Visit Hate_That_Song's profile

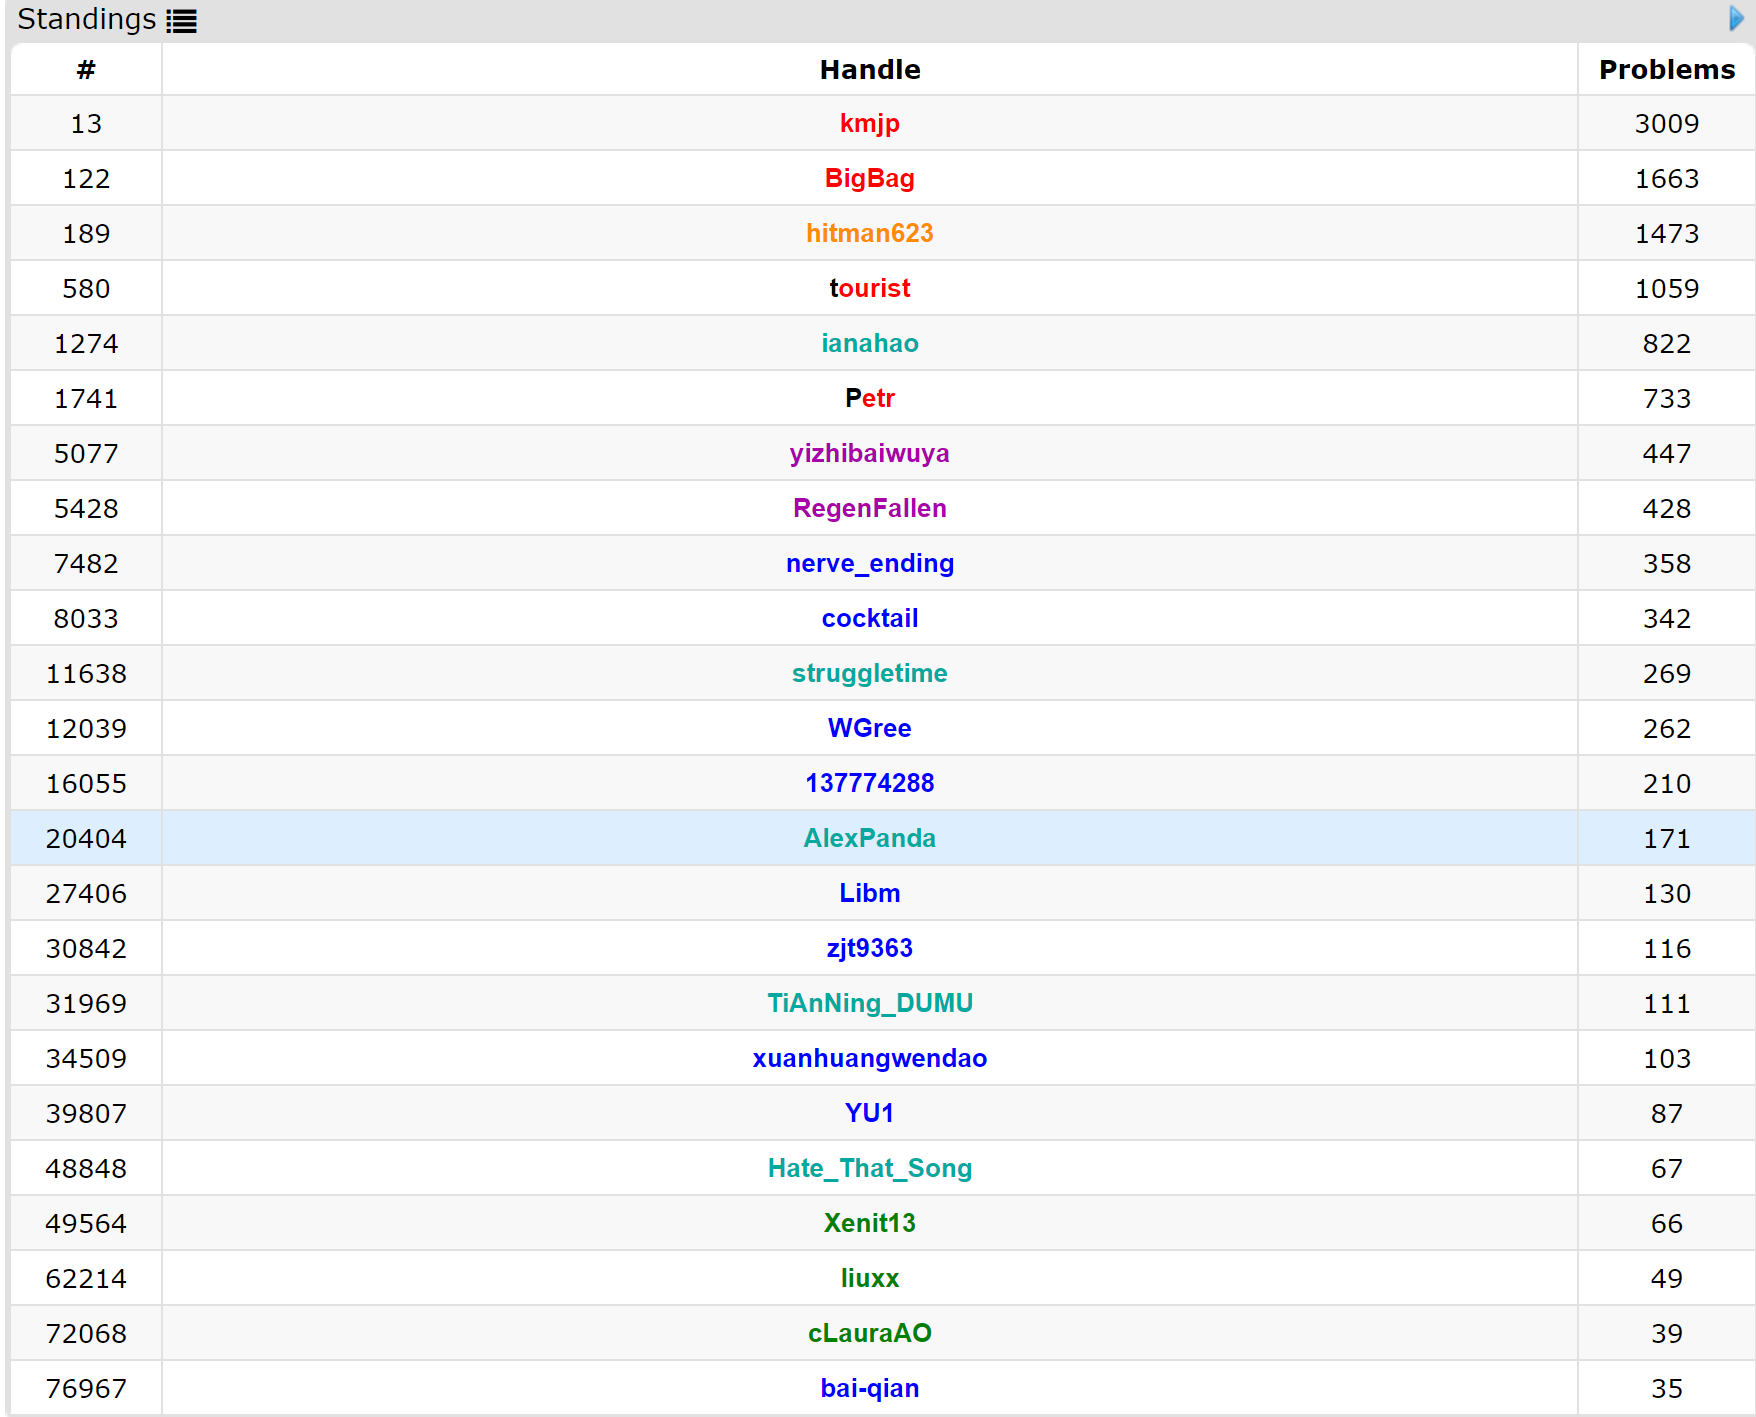coord(869,1169)
